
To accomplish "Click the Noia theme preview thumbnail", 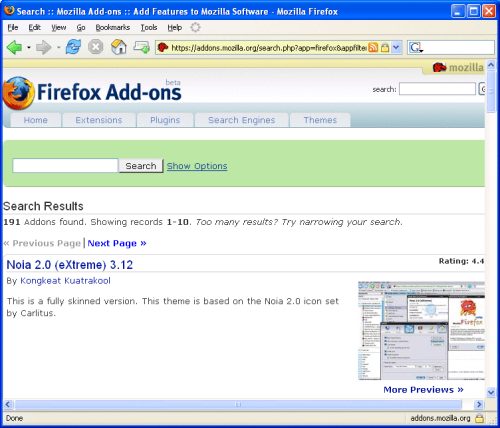I will [421, 330].
